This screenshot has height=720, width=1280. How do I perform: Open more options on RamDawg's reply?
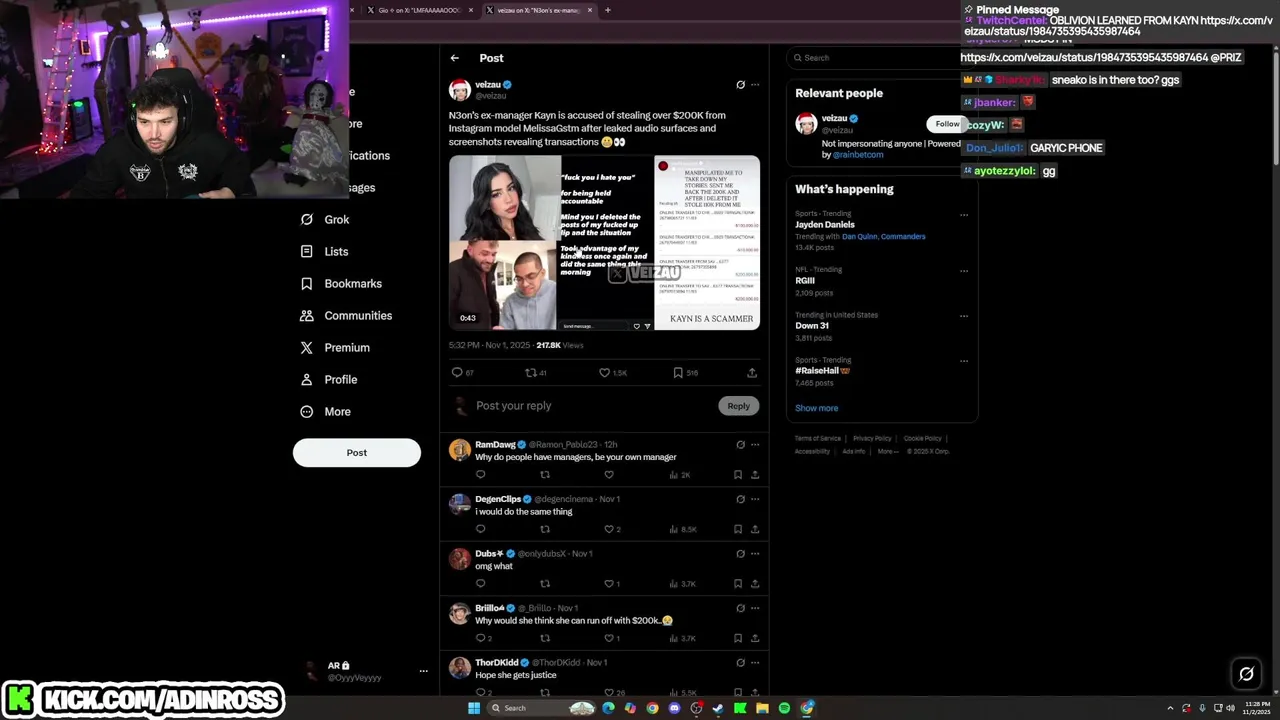pyautogui.click(x=755, y=445)
